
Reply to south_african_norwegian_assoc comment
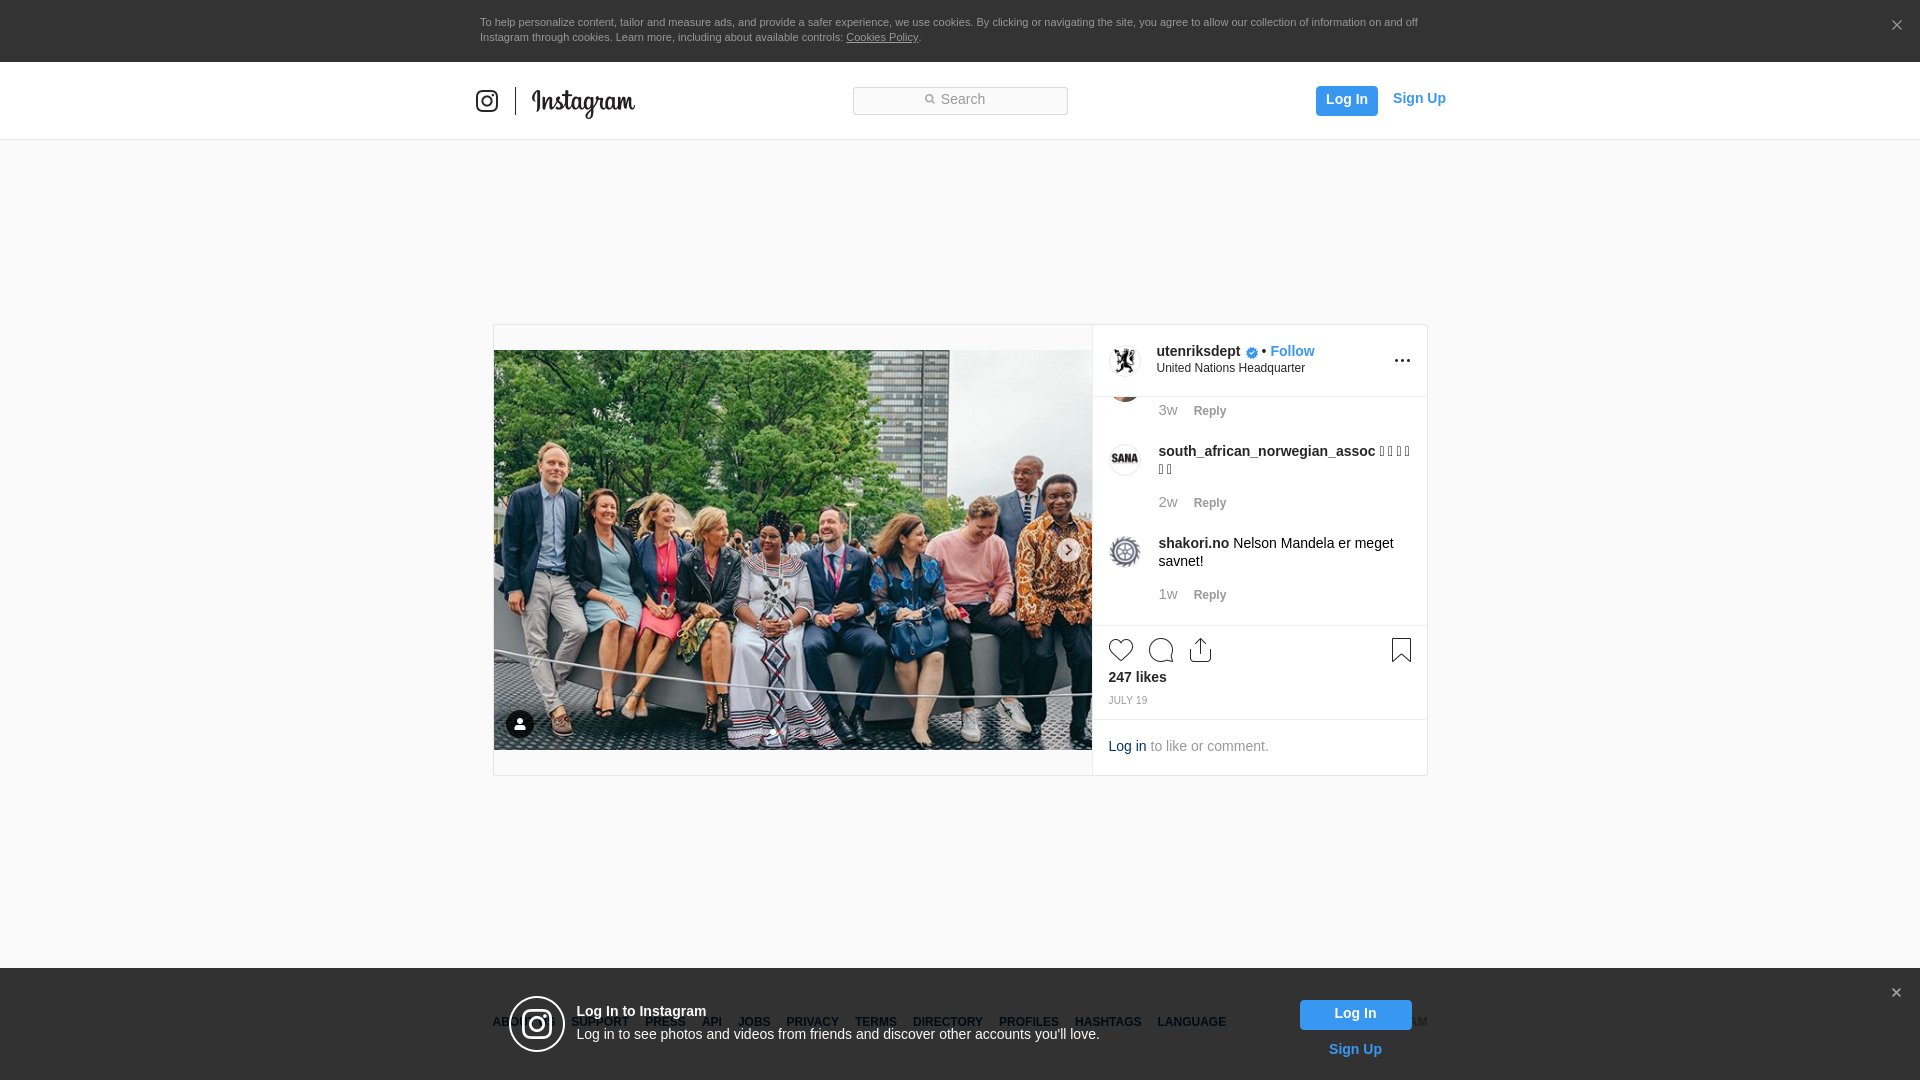click(x=1209, y=503)
